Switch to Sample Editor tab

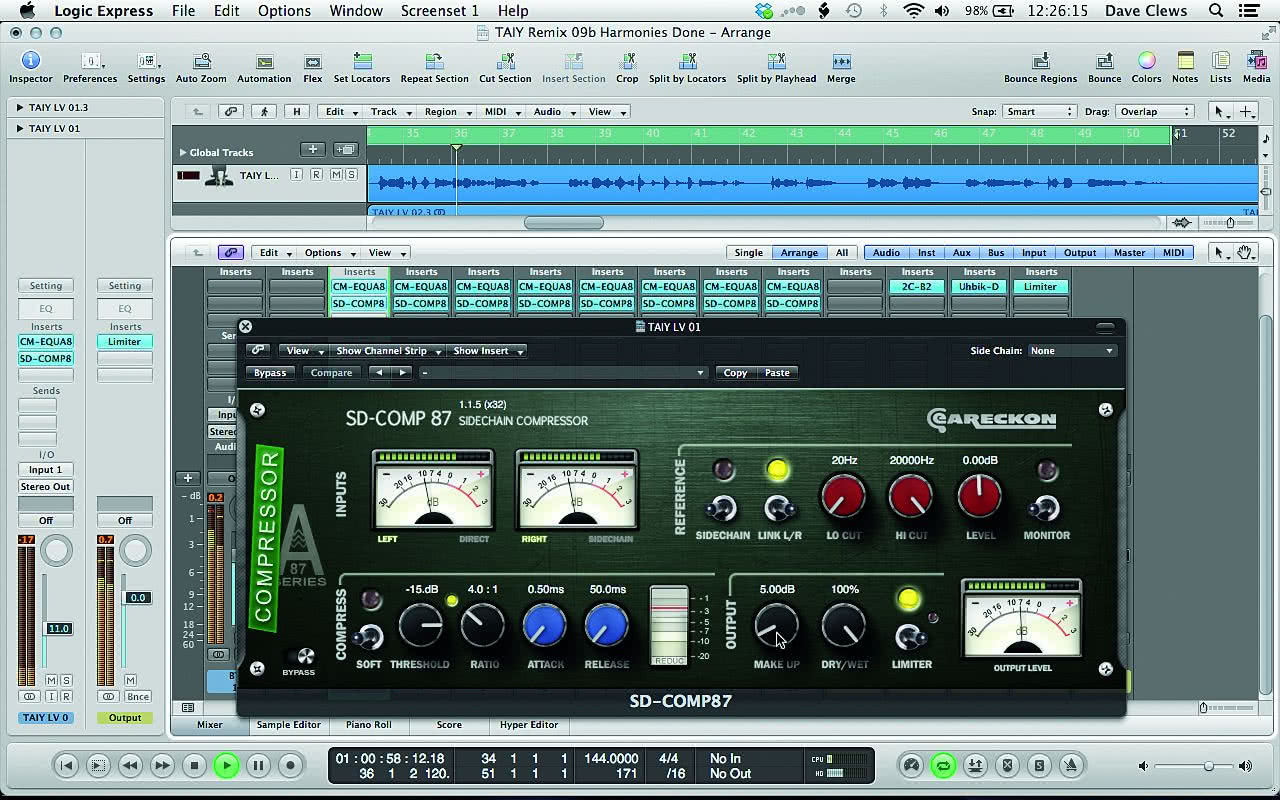click(x=288, y=725)
